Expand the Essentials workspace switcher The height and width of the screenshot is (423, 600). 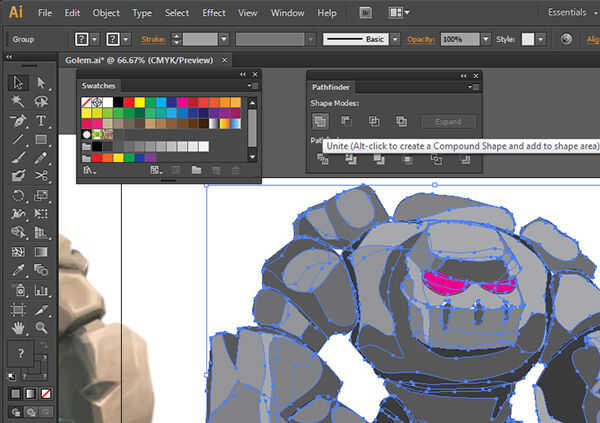(x=570, y=13)
